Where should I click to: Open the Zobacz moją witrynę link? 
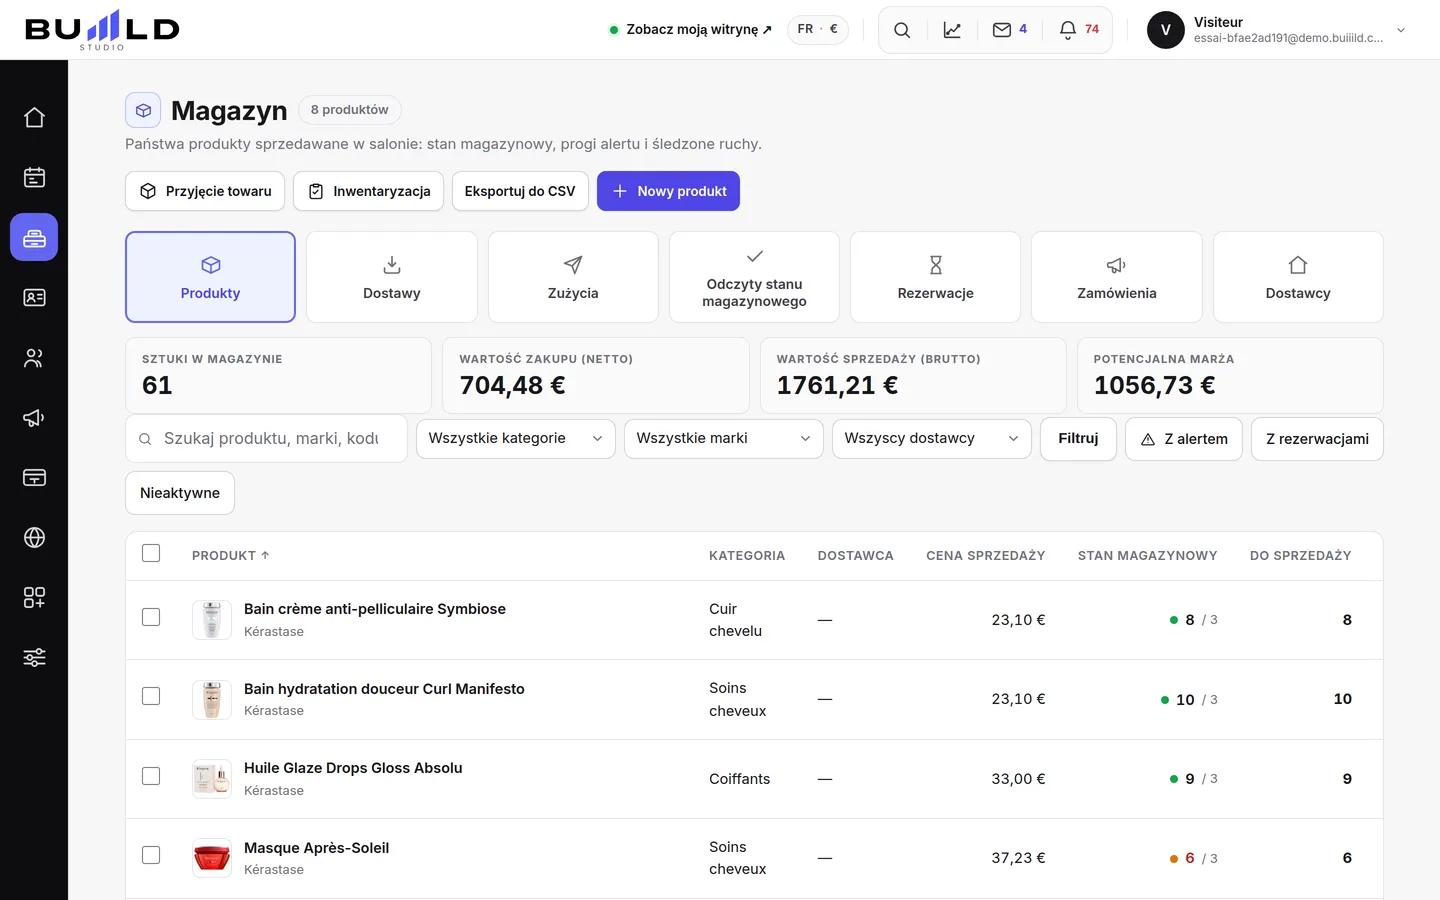pos(691,30)
